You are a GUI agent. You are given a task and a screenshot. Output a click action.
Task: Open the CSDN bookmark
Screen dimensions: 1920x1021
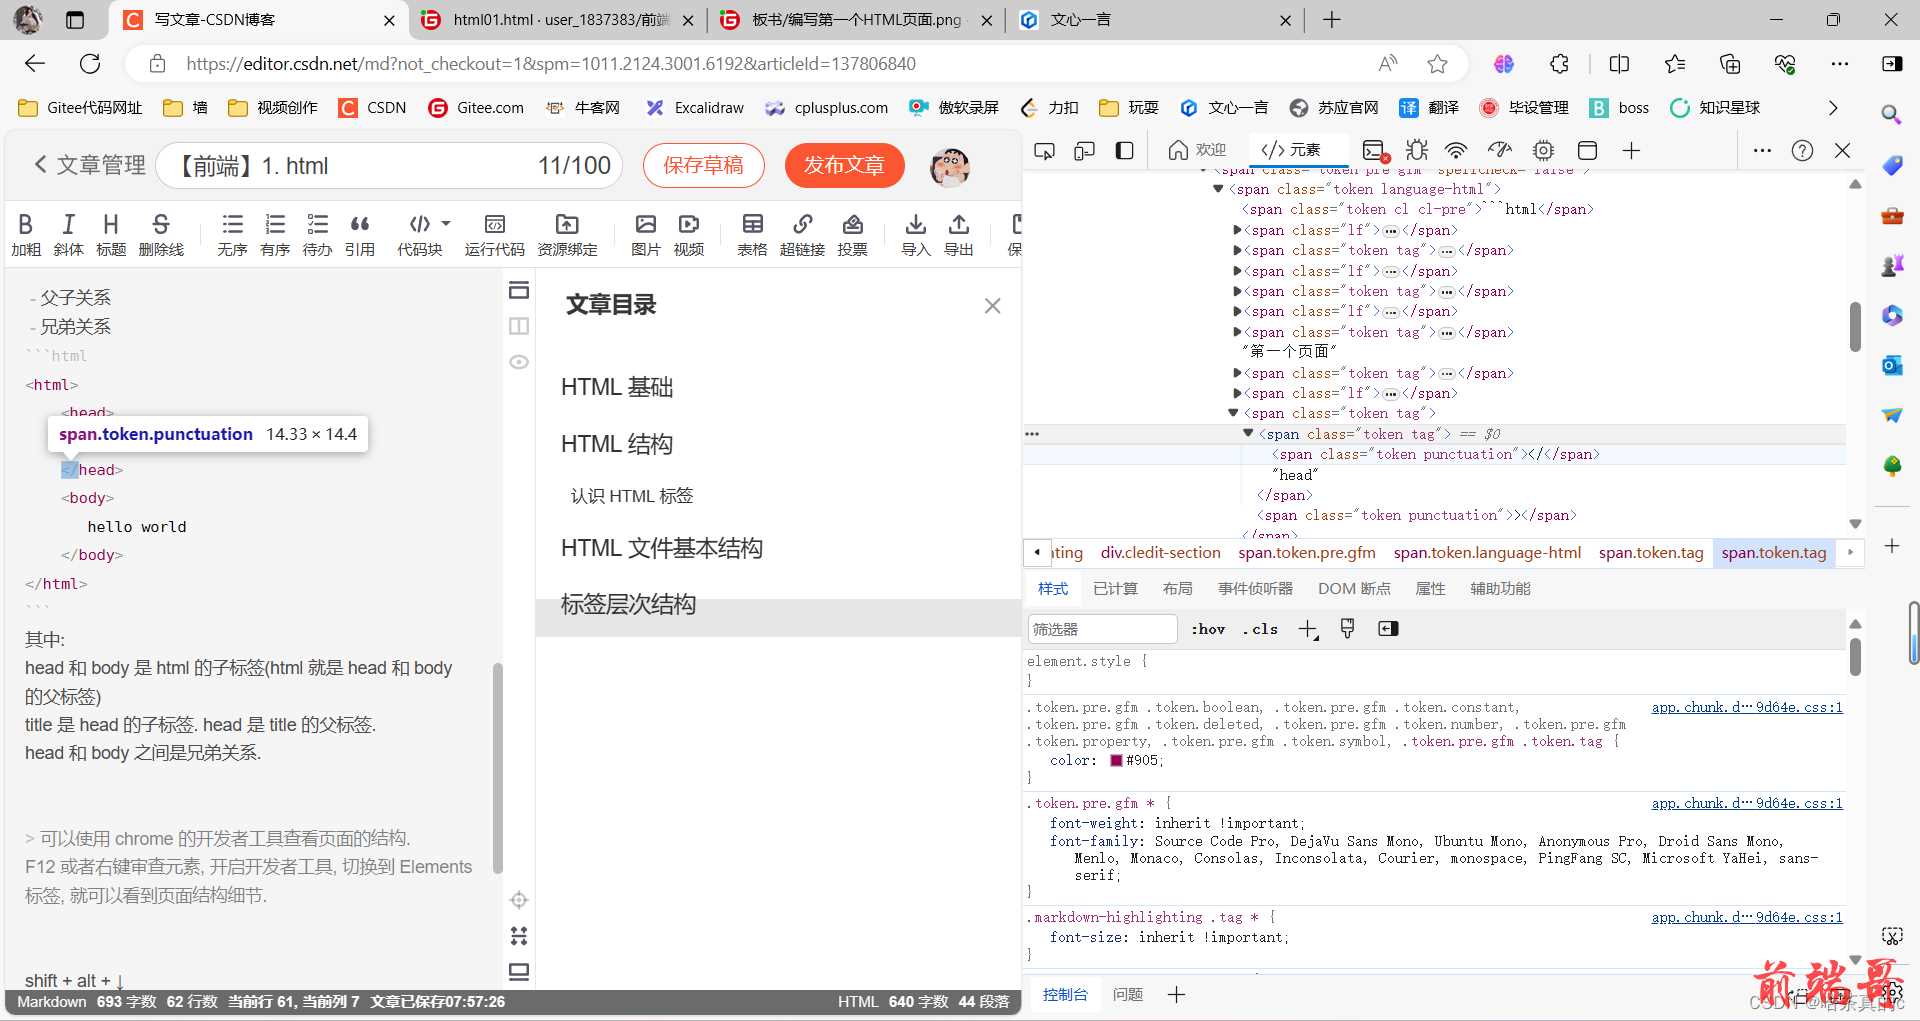click(x=372, y=108)
